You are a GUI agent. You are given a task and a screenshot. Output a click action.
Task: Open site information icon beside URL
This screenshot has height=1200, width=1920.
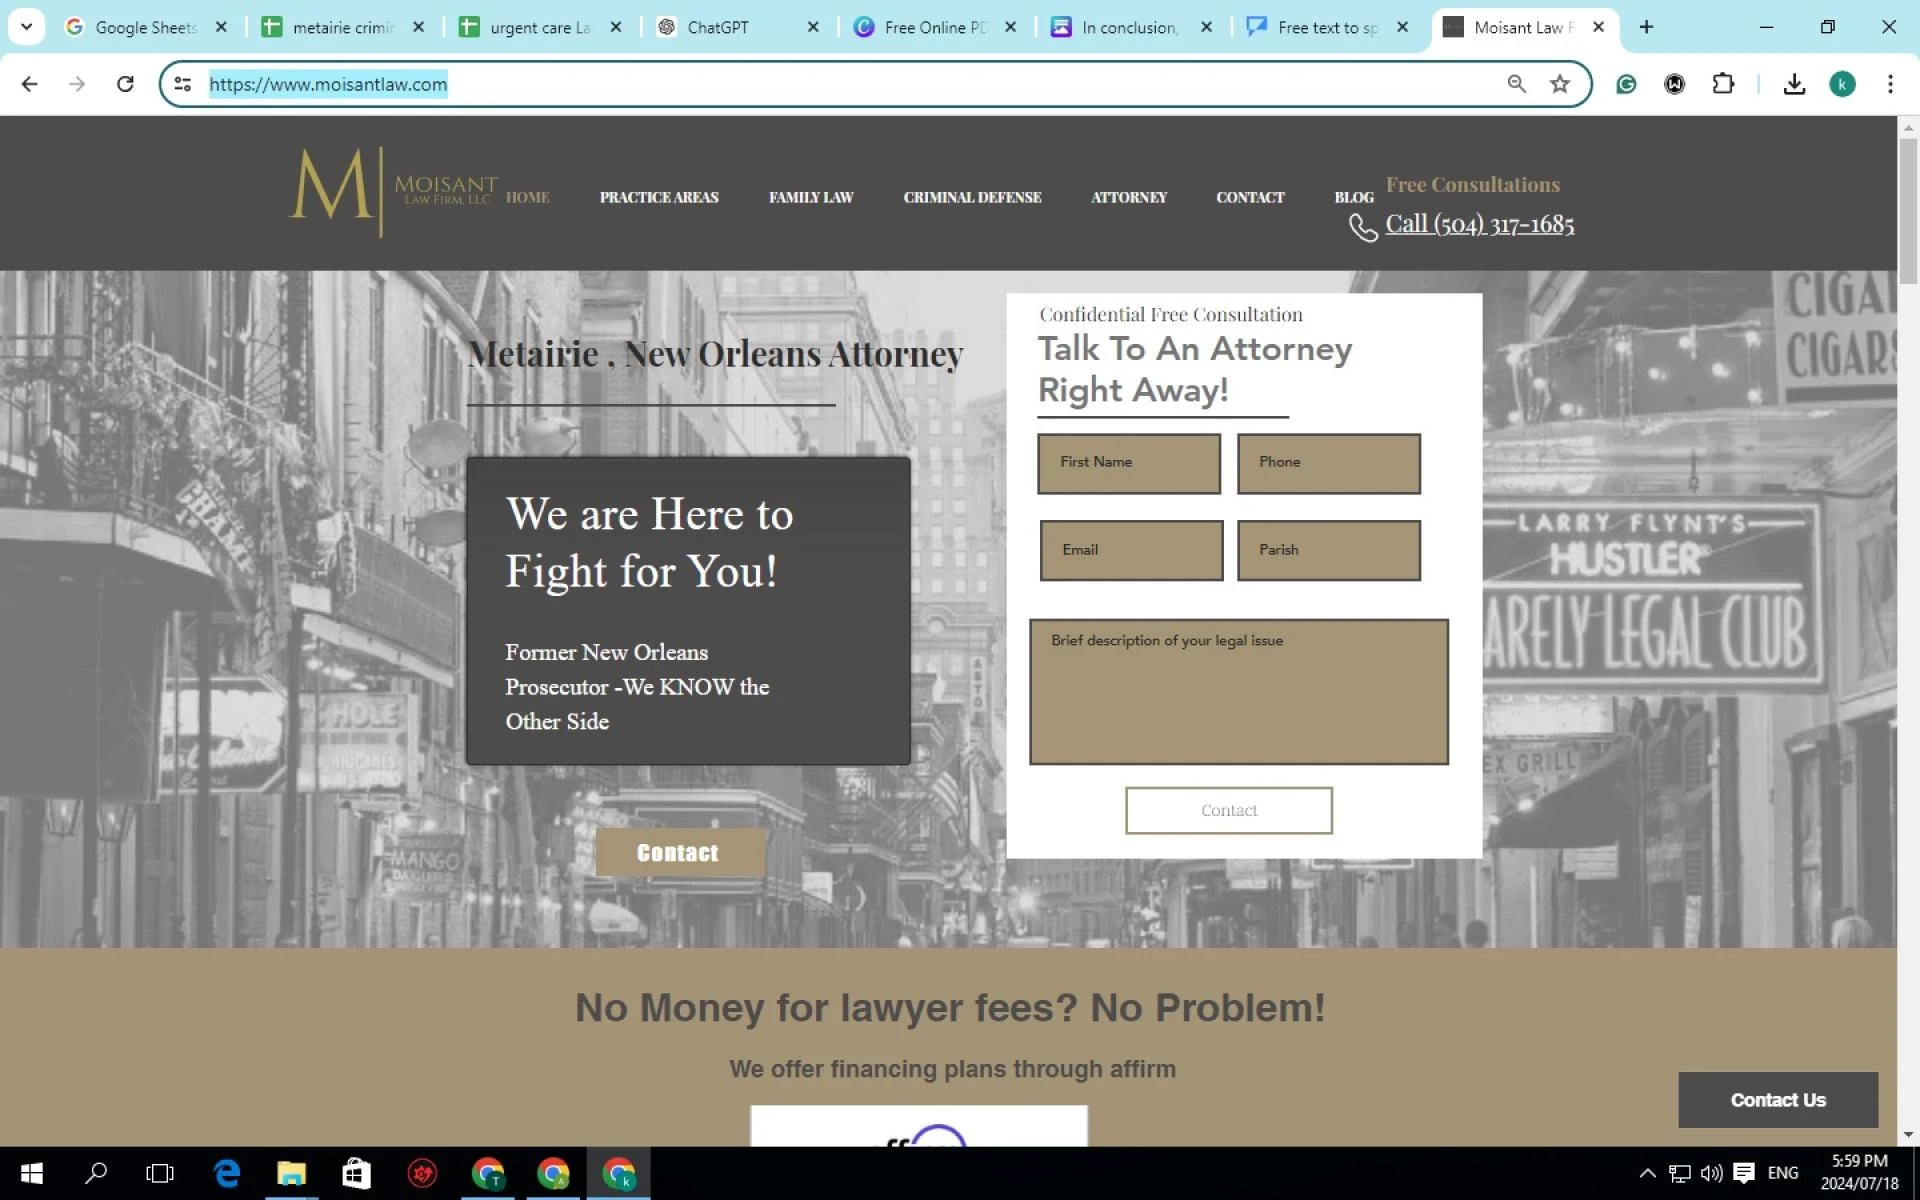coord(182,84)
